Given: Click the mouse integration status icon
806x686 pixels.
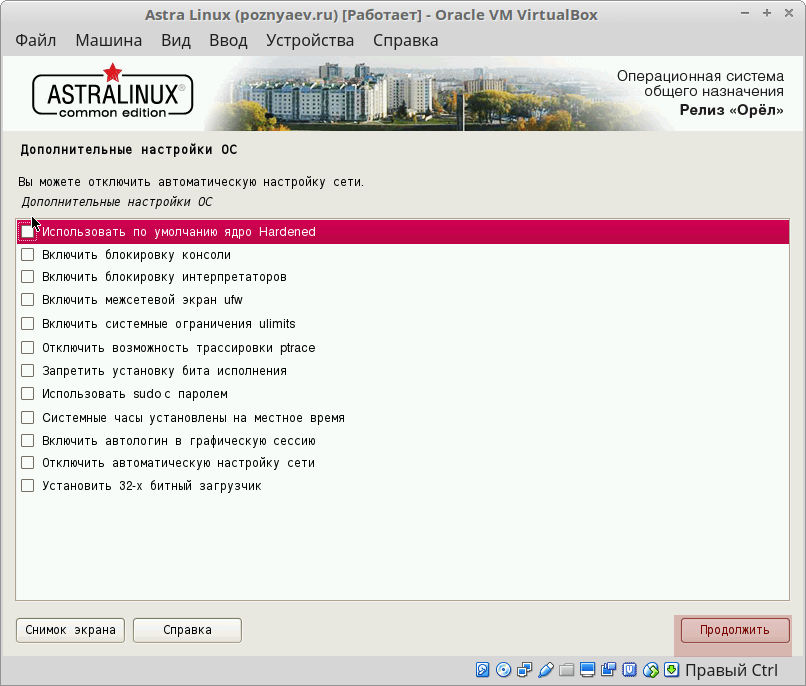Looking at the screenshot, I should (651, 670).
